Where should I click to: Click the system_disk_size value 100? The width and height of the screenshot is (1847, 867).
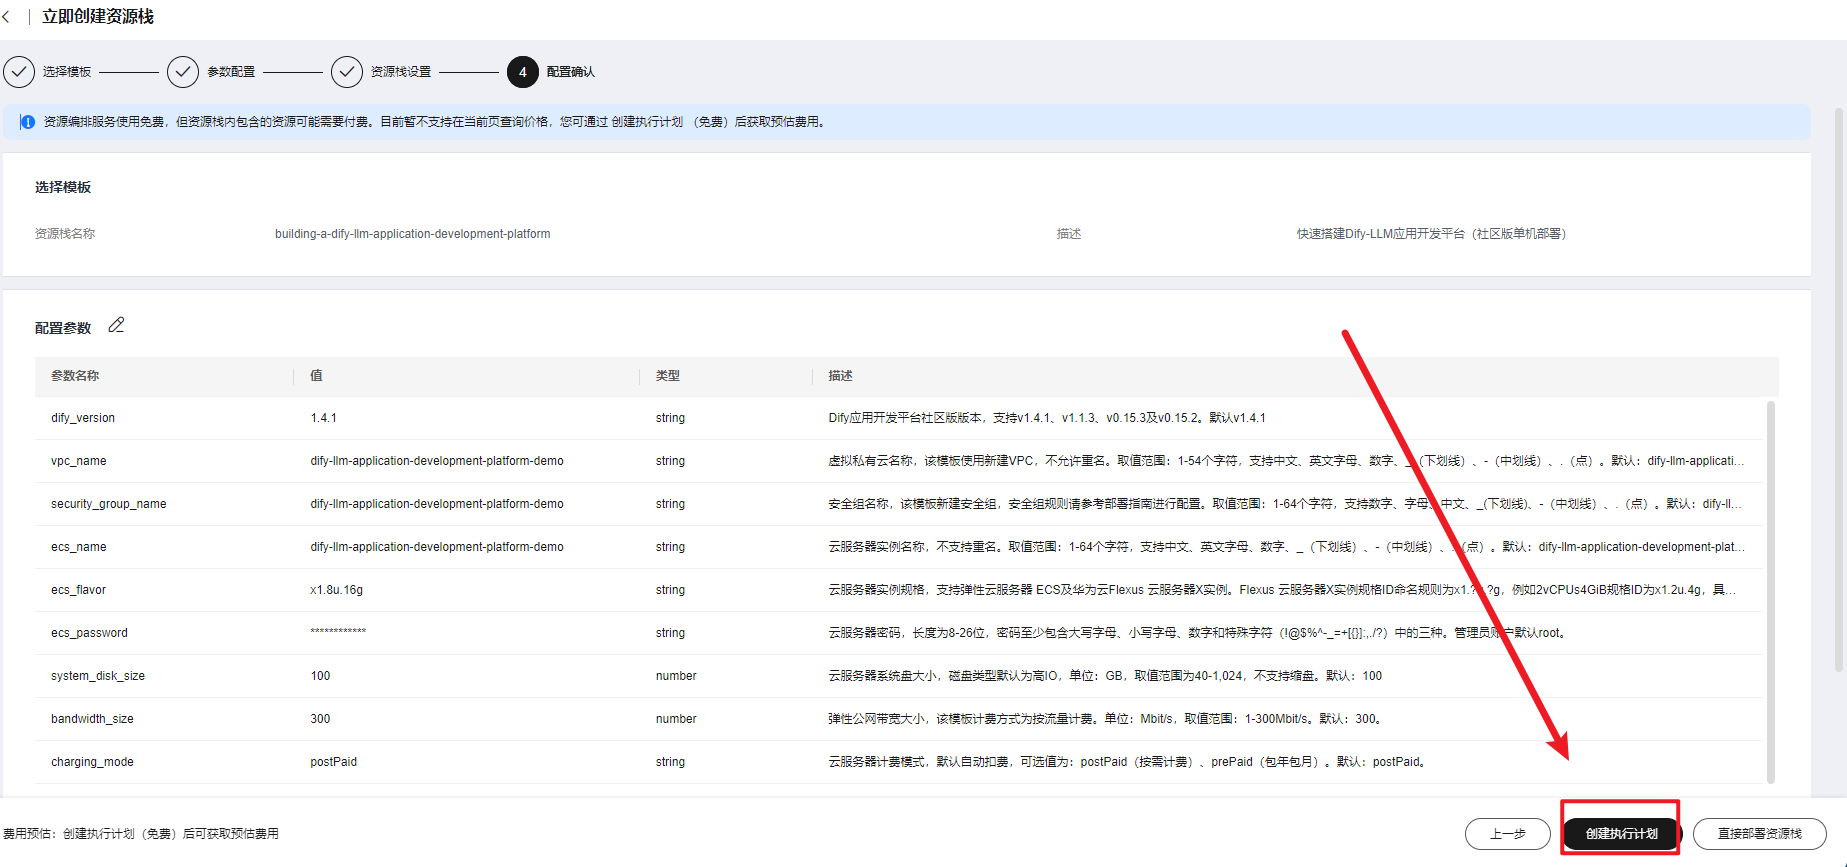[320, 676]
